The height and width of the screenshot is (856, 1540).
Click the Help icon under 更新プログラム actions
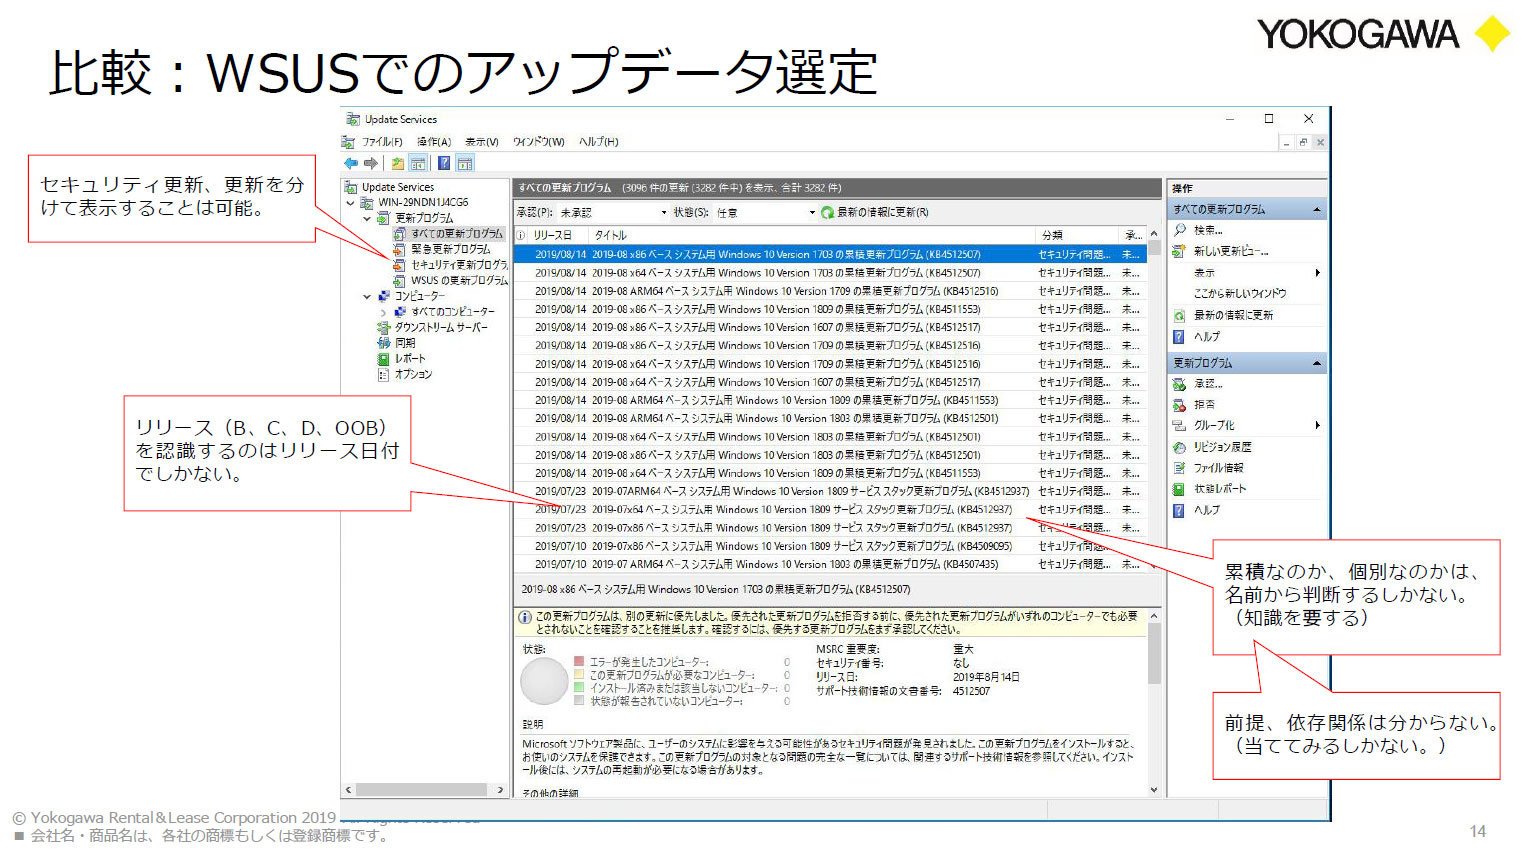(x=1180, y=510)
